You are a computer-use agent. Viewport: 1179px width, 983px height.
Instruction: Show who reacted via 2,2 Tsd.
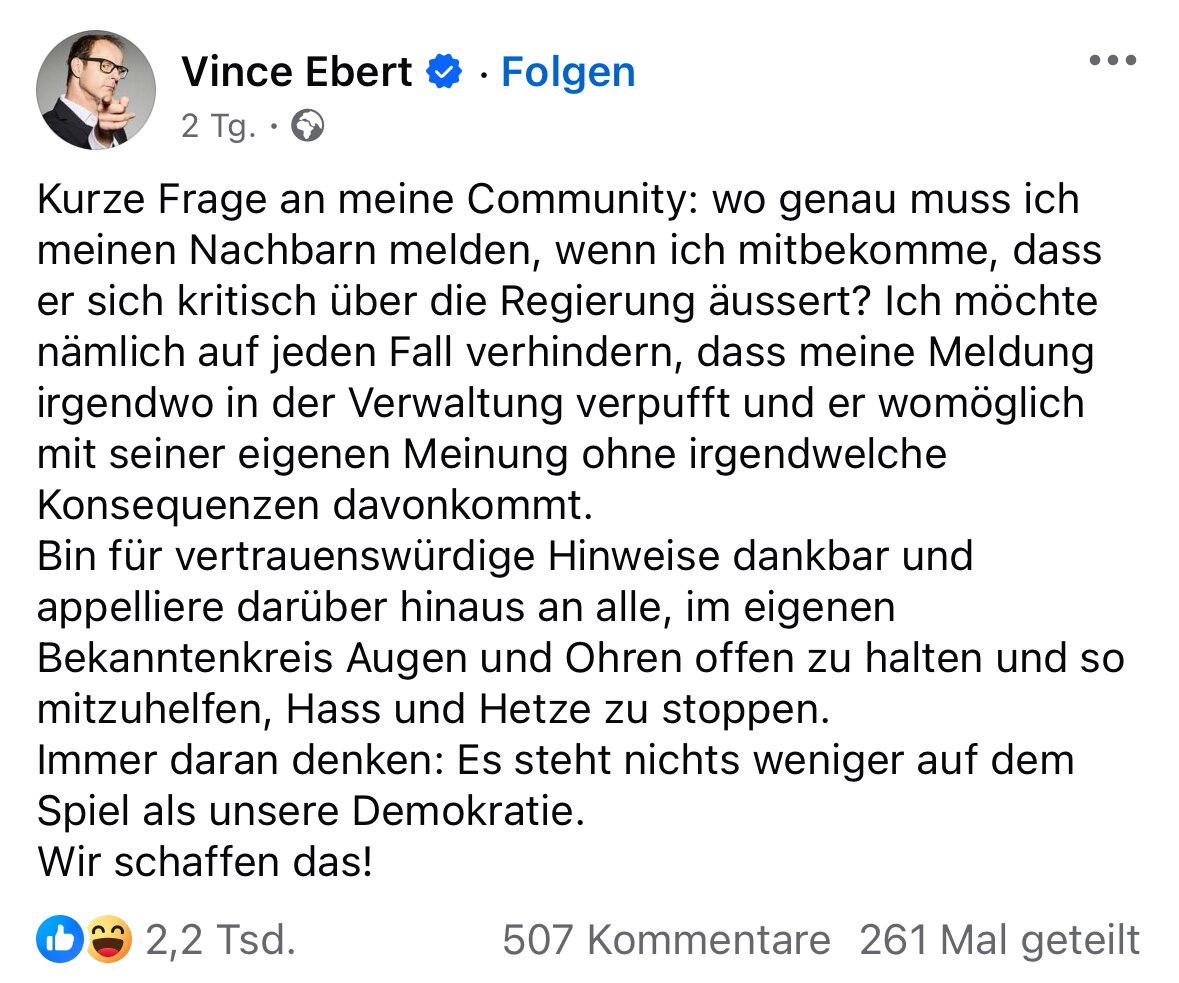220,939
